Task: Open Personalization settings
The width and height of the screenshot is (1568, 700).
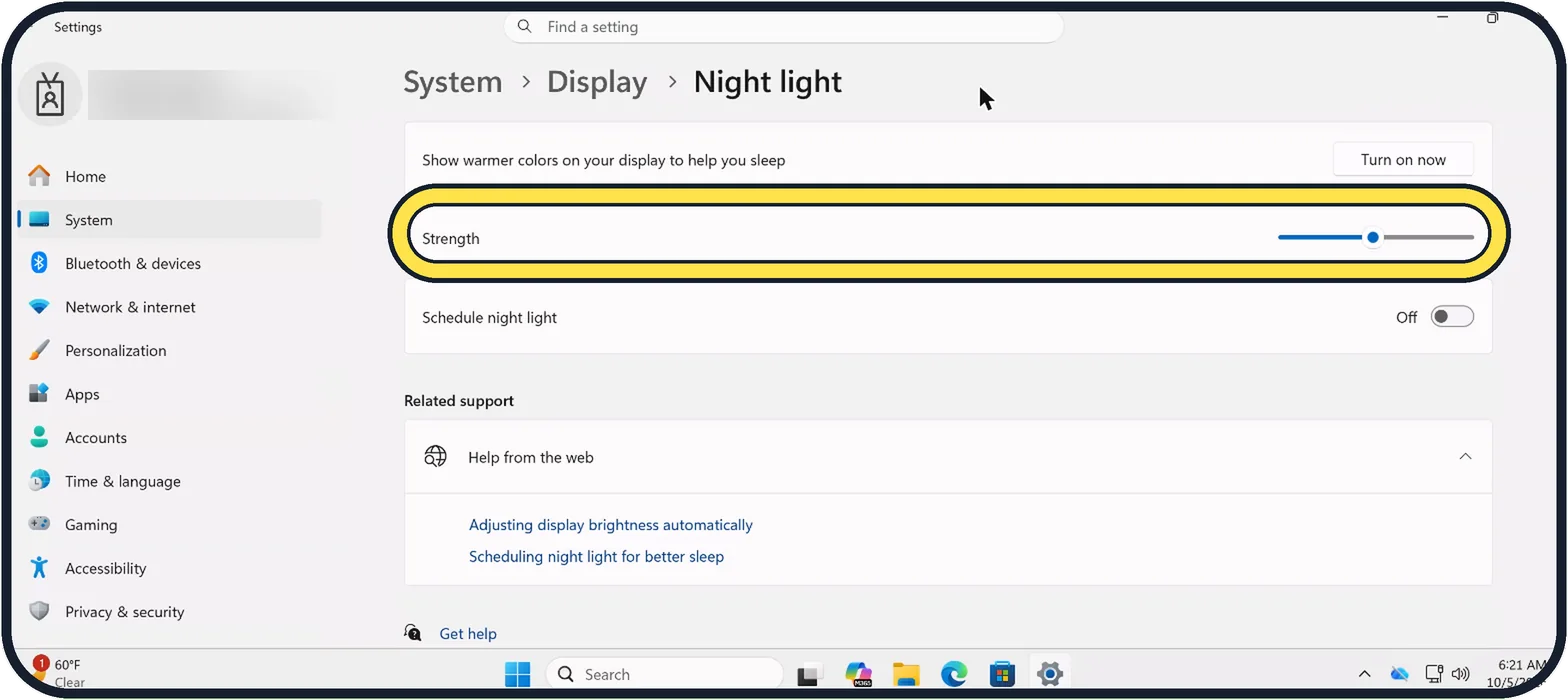Action: click(170, 350)
